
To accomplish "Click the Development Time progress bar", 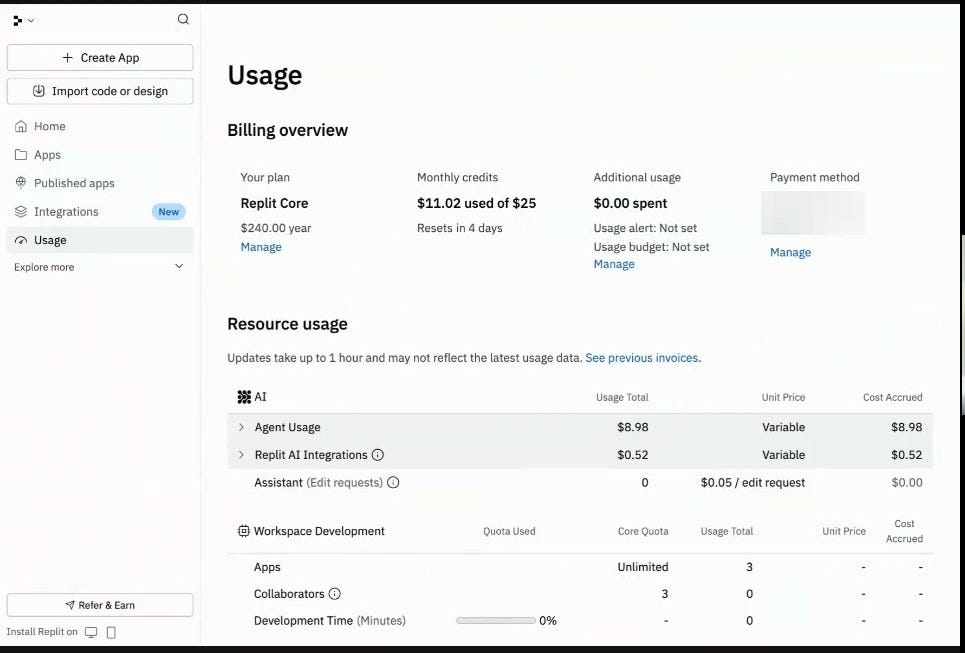I will 496,620.
